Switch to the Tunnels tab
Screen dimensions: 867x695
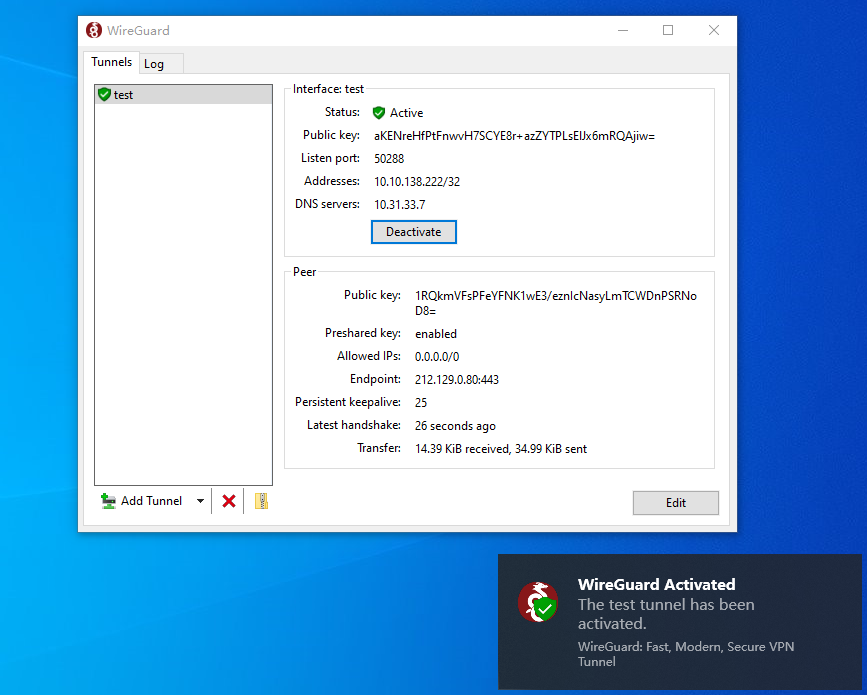pos(112,62)
